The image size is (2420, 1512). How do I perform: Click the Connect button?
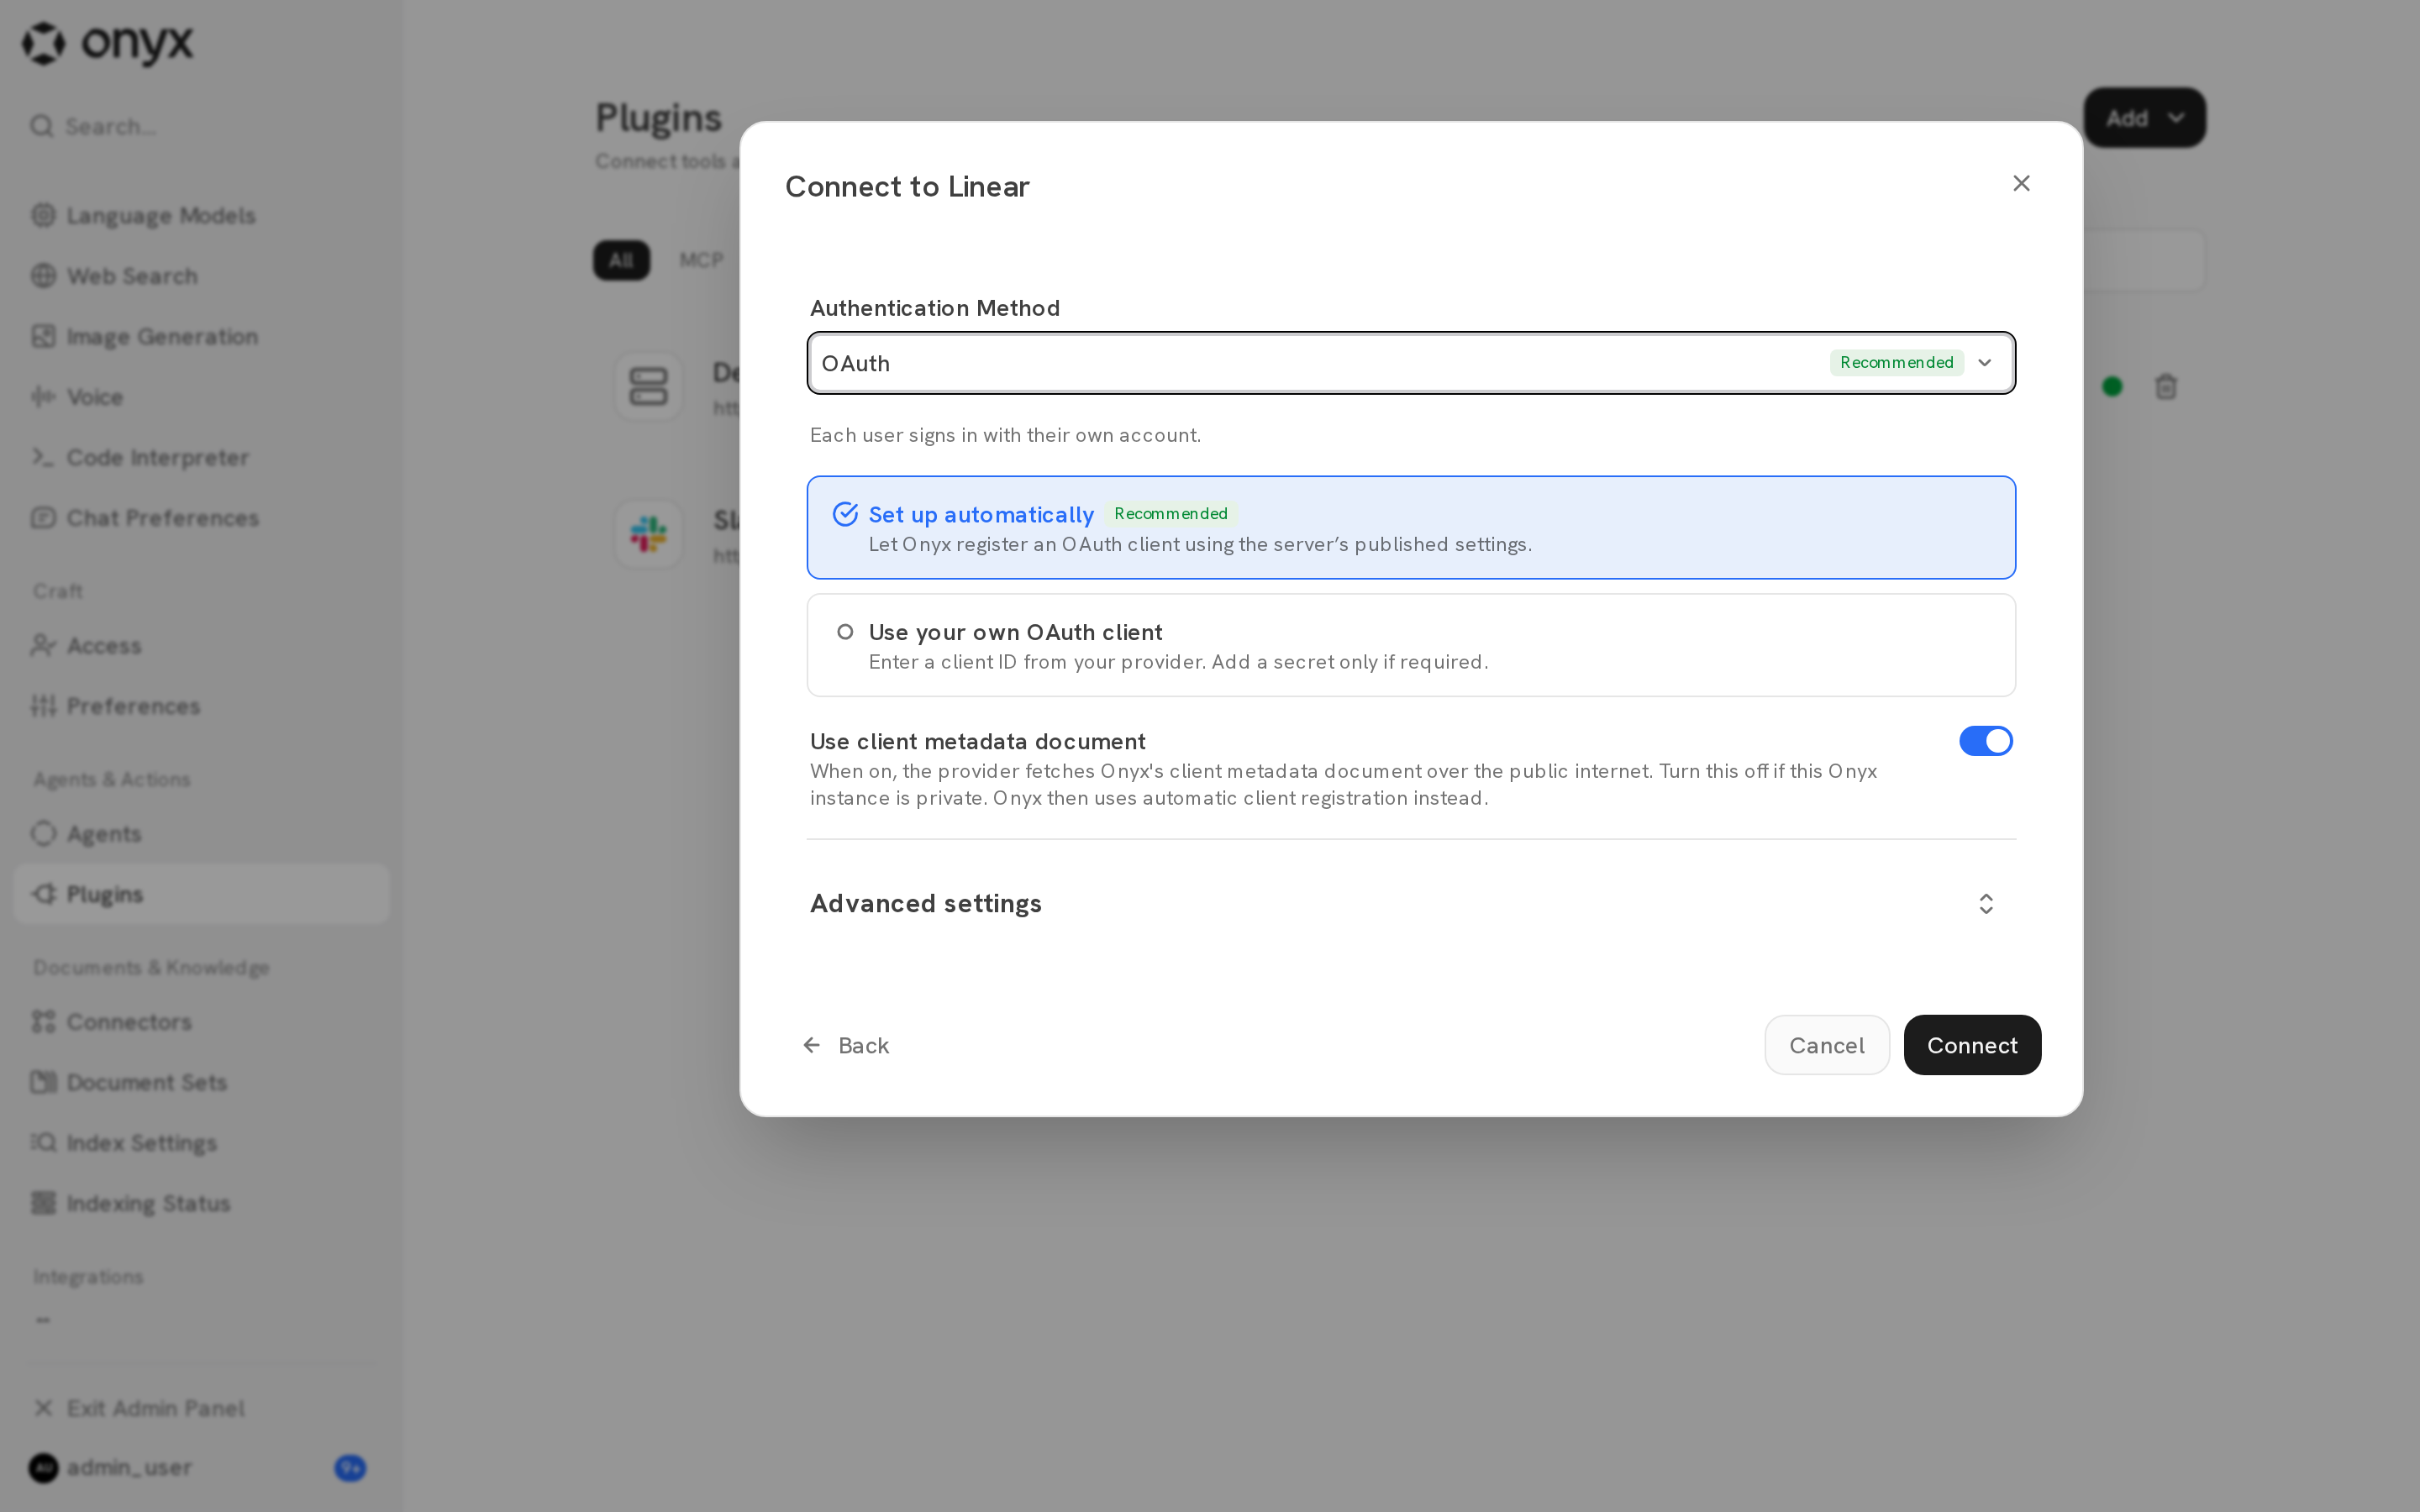1971,1045
